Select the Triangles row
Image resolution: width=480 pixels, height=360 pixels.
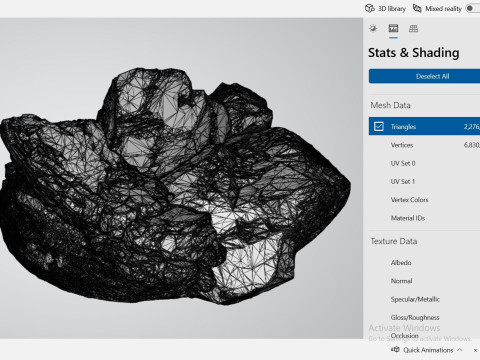[x=424, y=126]
